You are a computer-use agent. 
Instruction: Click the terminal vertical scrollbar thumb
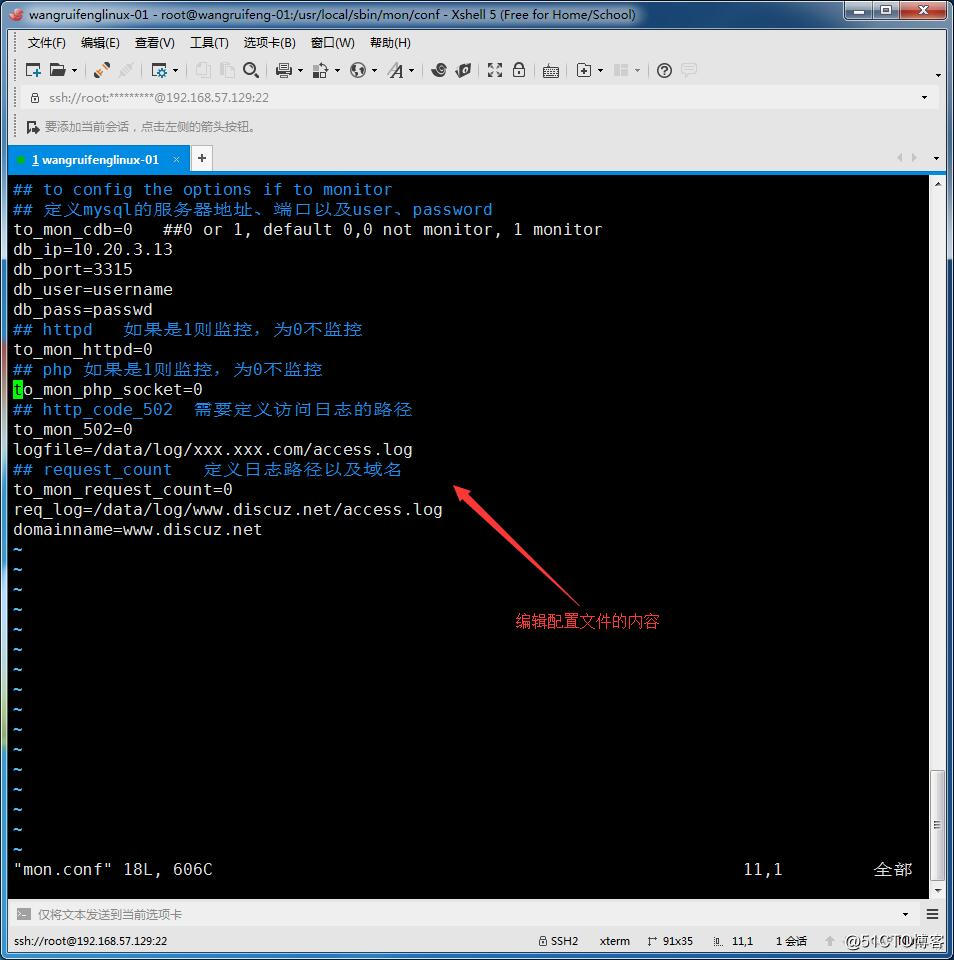(x=937, y=825)
